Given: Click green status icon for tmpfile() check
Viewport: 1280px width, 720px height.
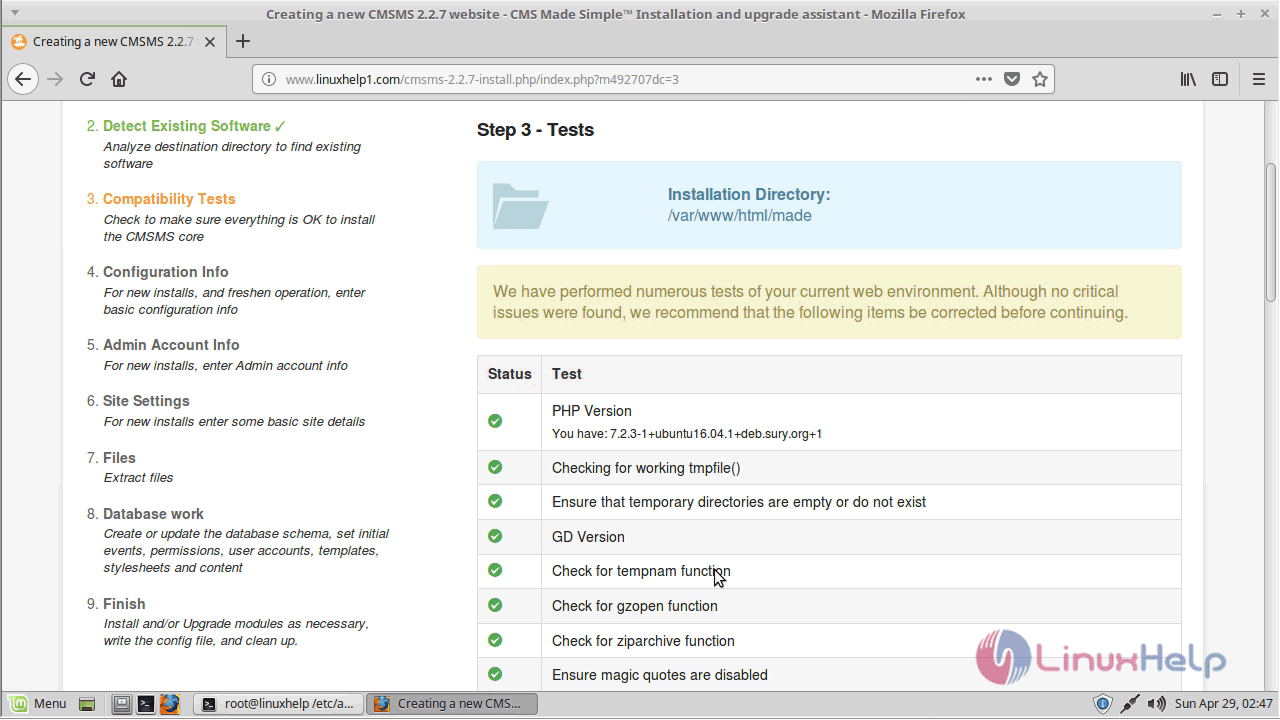Looking at the screenshot, I should pos(495,467).
